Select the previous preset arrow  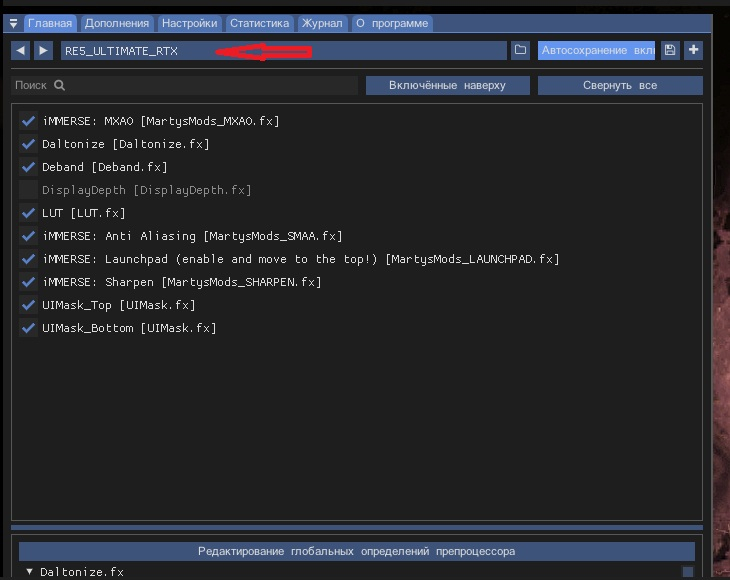click(x=20, y=50)
